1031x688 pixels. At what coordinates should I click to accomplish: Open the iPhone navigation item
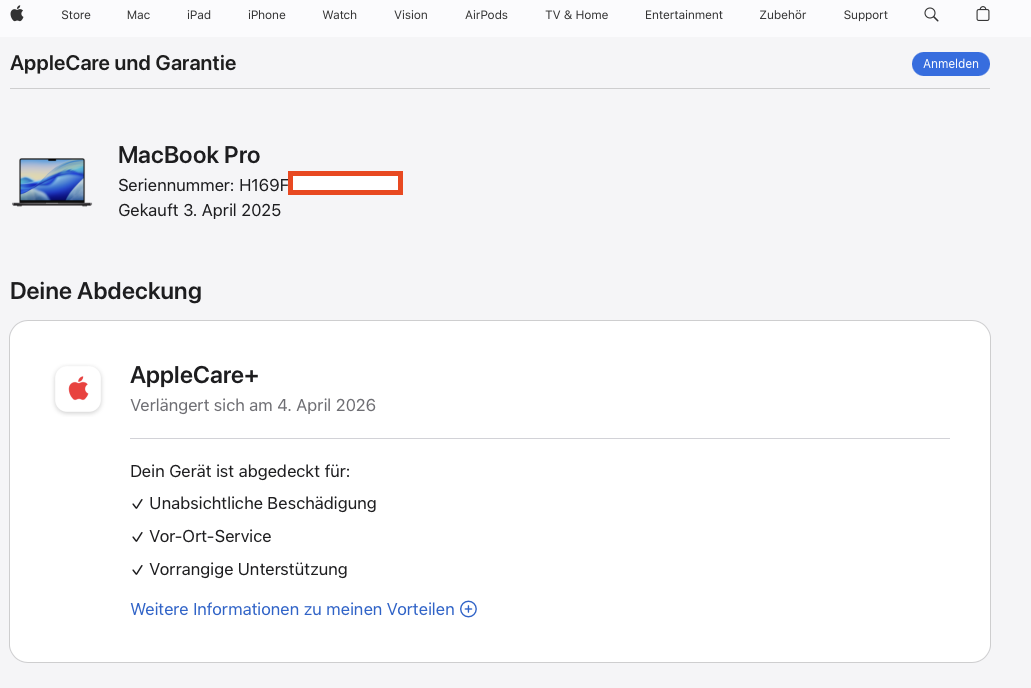coord(267,15)
